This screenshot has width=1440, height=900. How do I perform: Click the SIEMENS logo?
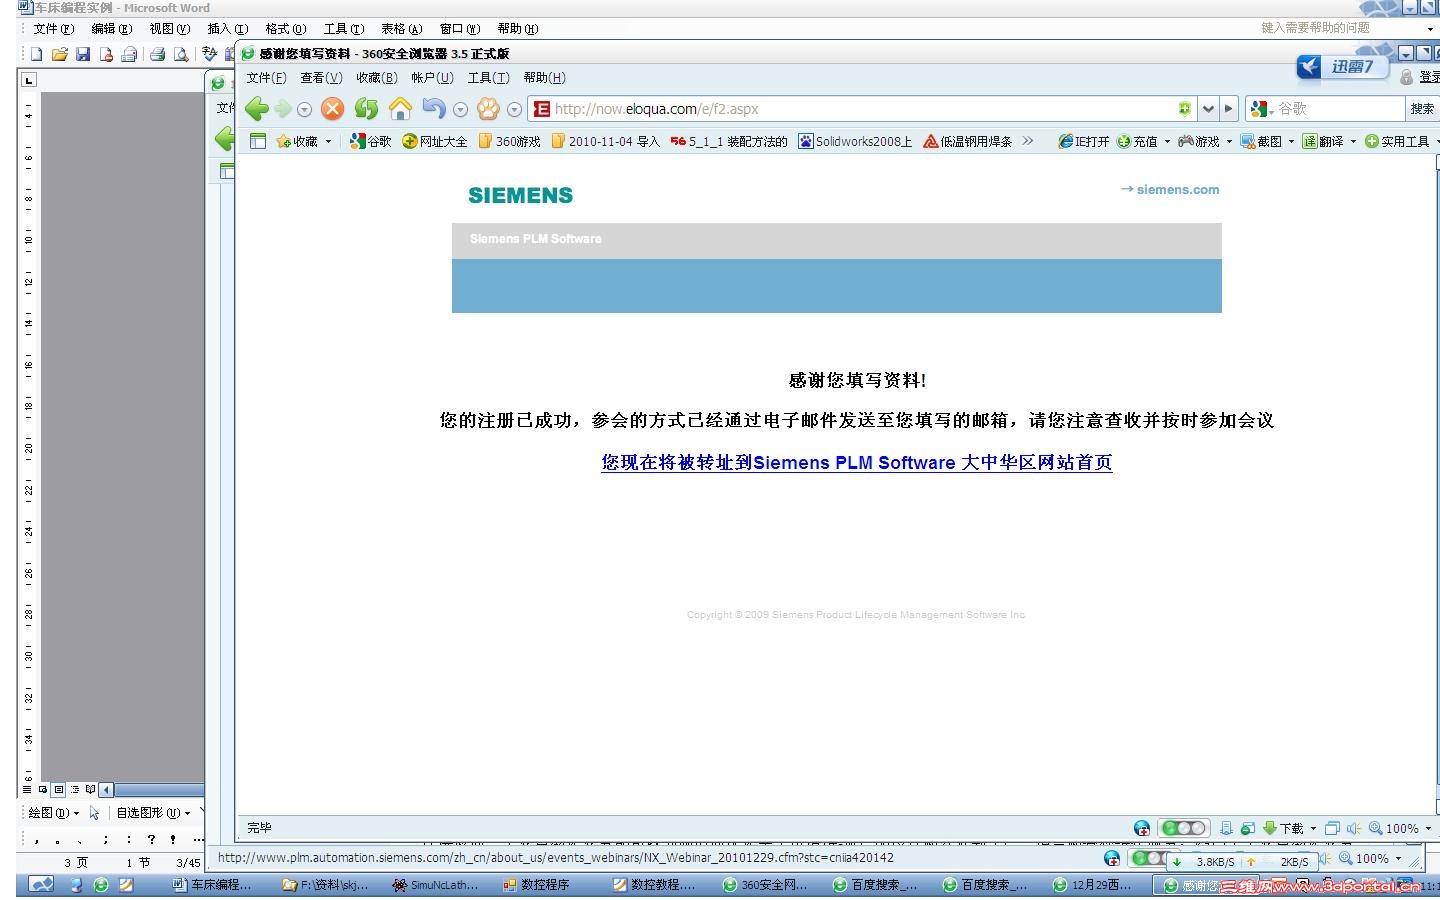pos(521,195)
